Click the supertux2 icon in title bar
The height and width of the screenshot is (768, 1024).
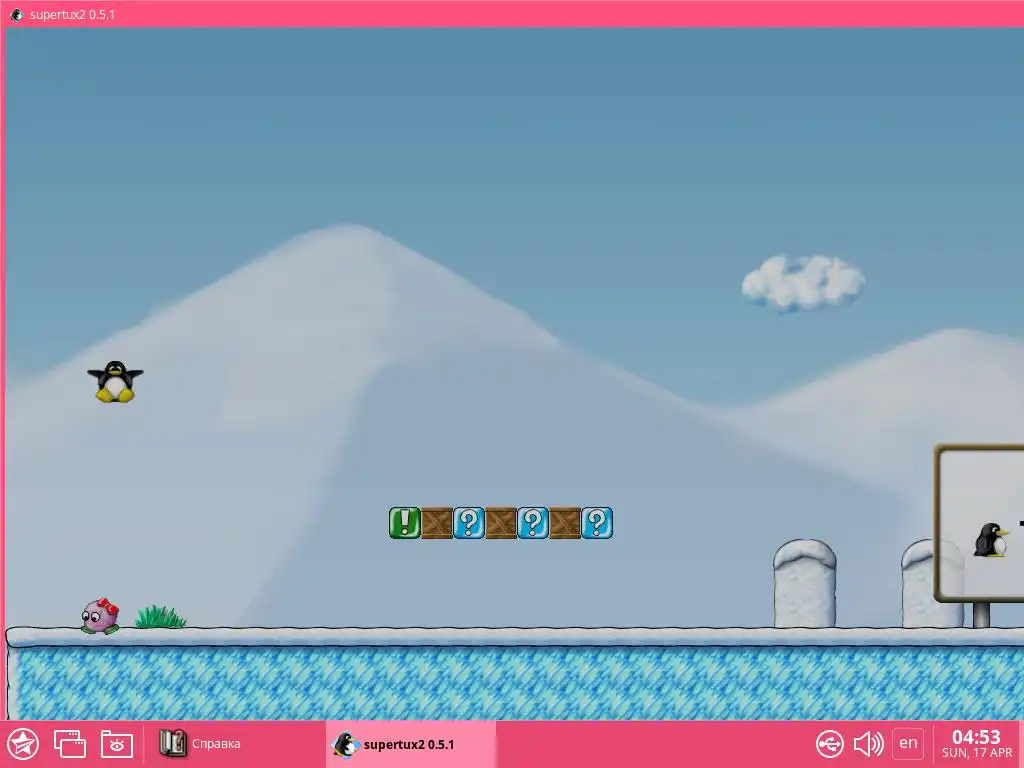[16, 14]
